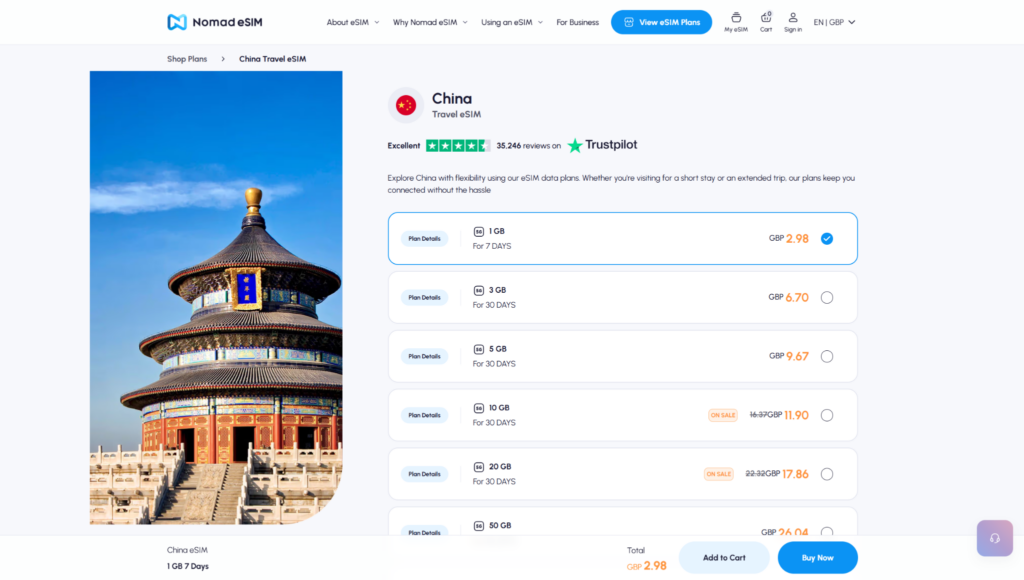Click the 5G icon on 1 GB plan

coord(479,231)
